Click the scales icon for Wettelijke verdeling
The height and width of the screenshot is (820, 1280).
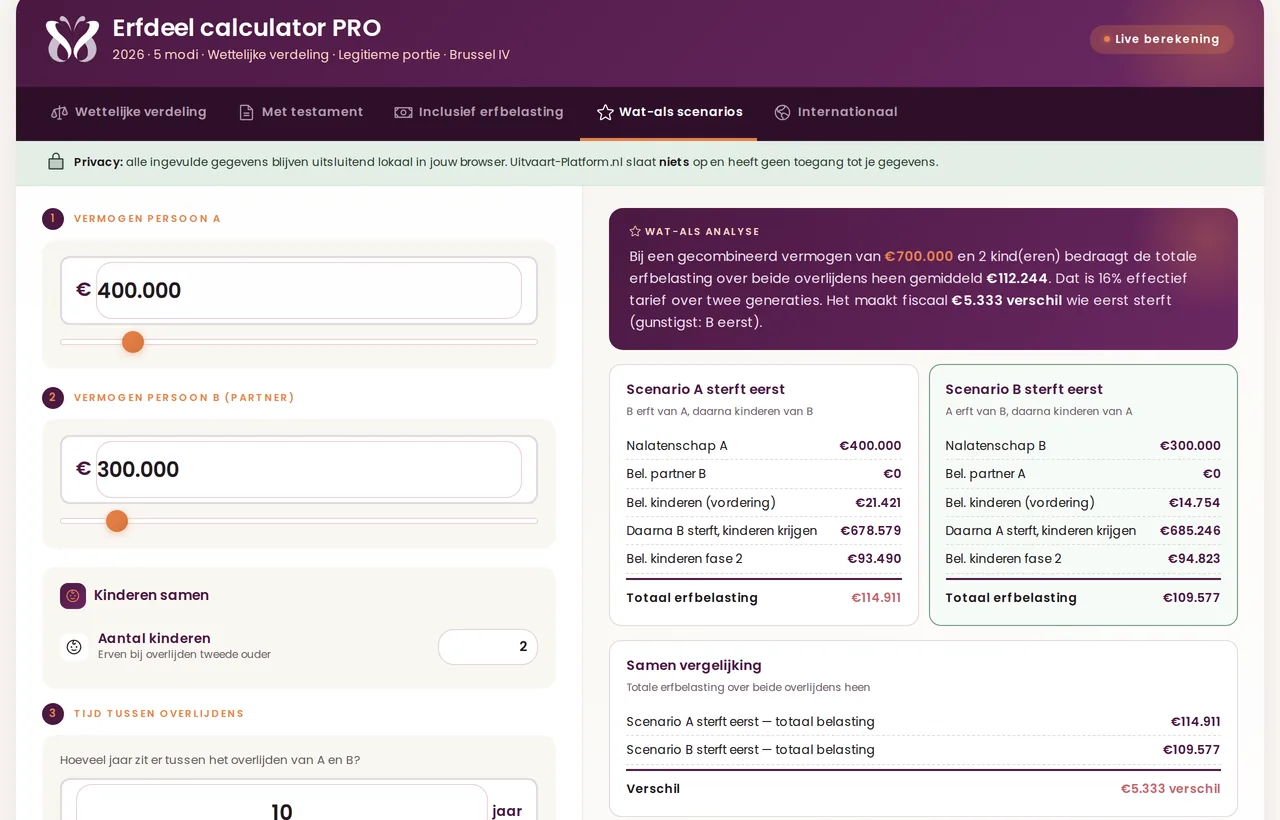pos(59,112)
